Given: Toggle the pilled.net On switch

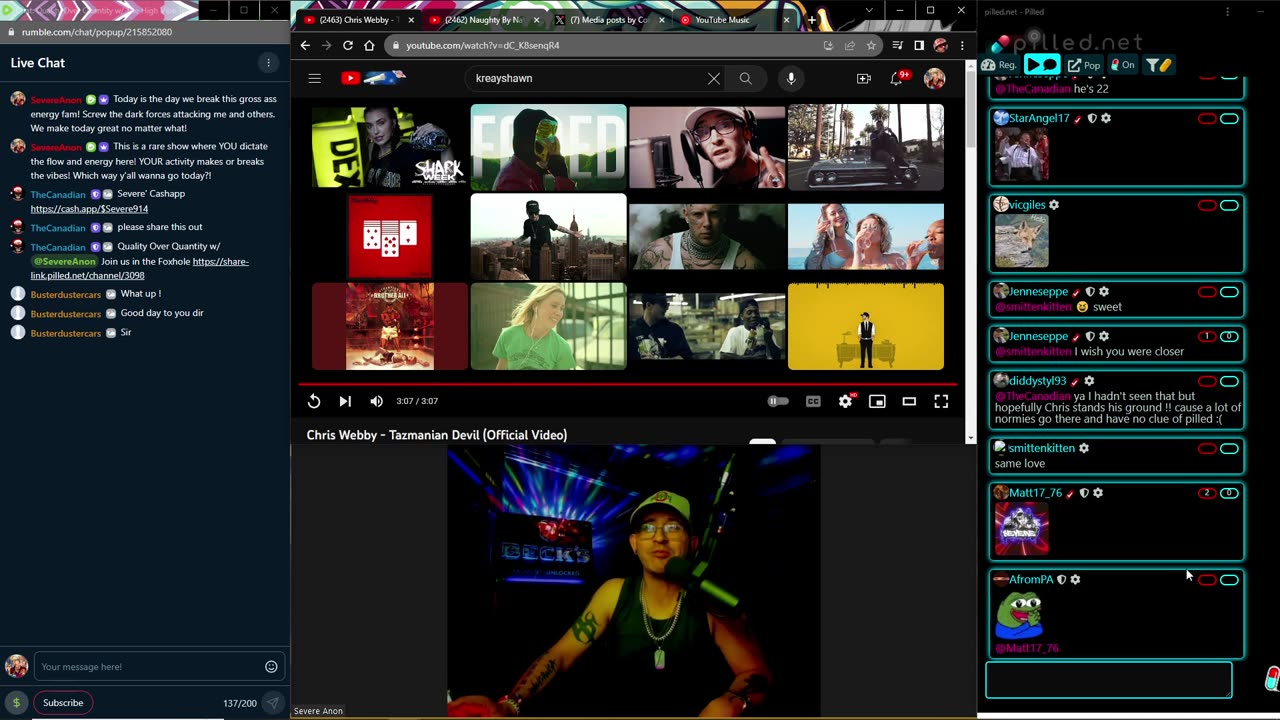Looking at the screenshot, I should pyautogui.click(x=1123, y=65).
